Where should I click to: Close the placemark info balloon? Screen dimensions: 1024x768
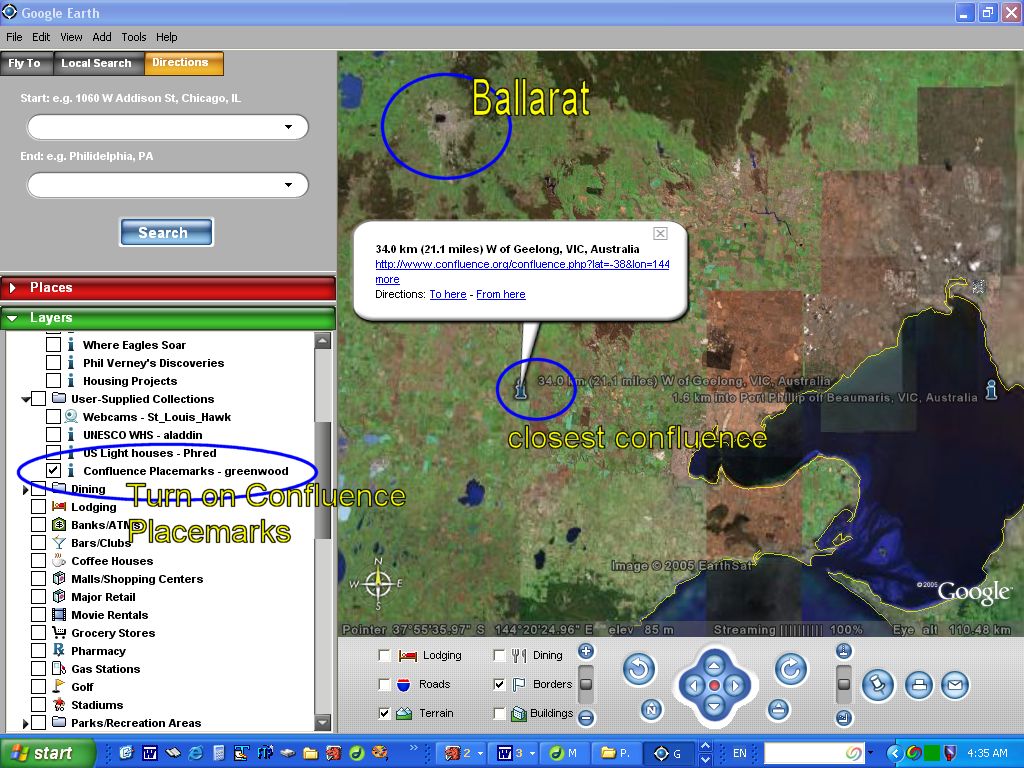660,233
